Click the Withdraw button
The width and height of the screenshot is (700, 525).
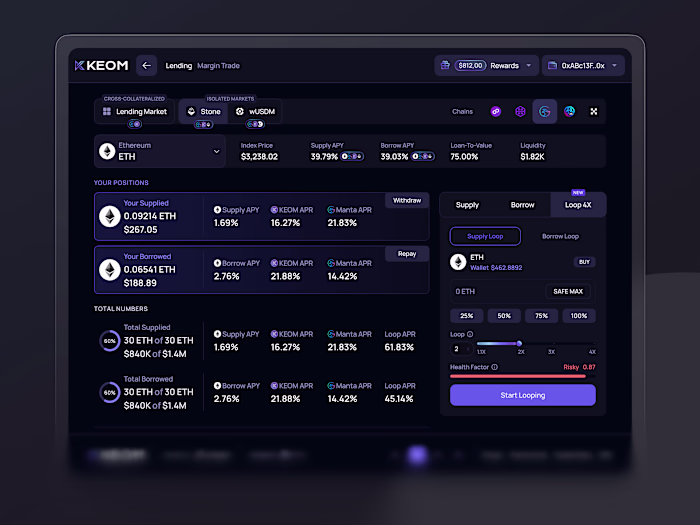407,200
